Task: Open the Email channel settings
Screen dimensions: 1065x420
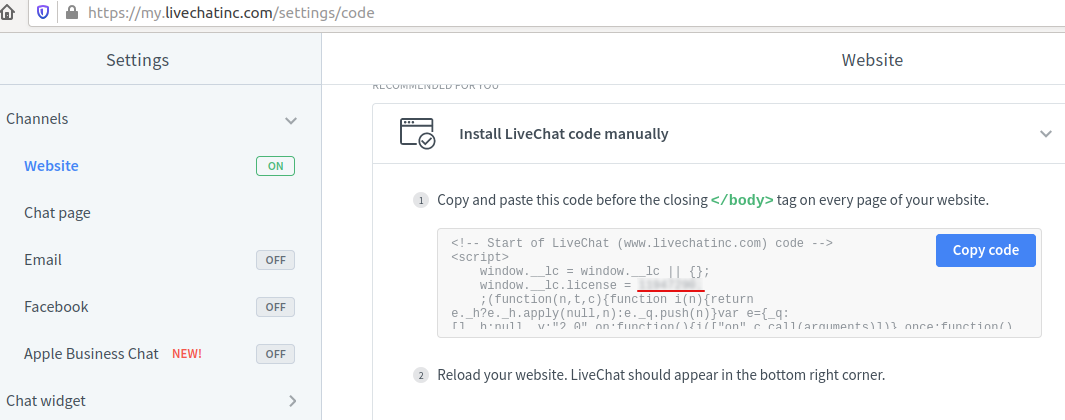Action: 43,260
